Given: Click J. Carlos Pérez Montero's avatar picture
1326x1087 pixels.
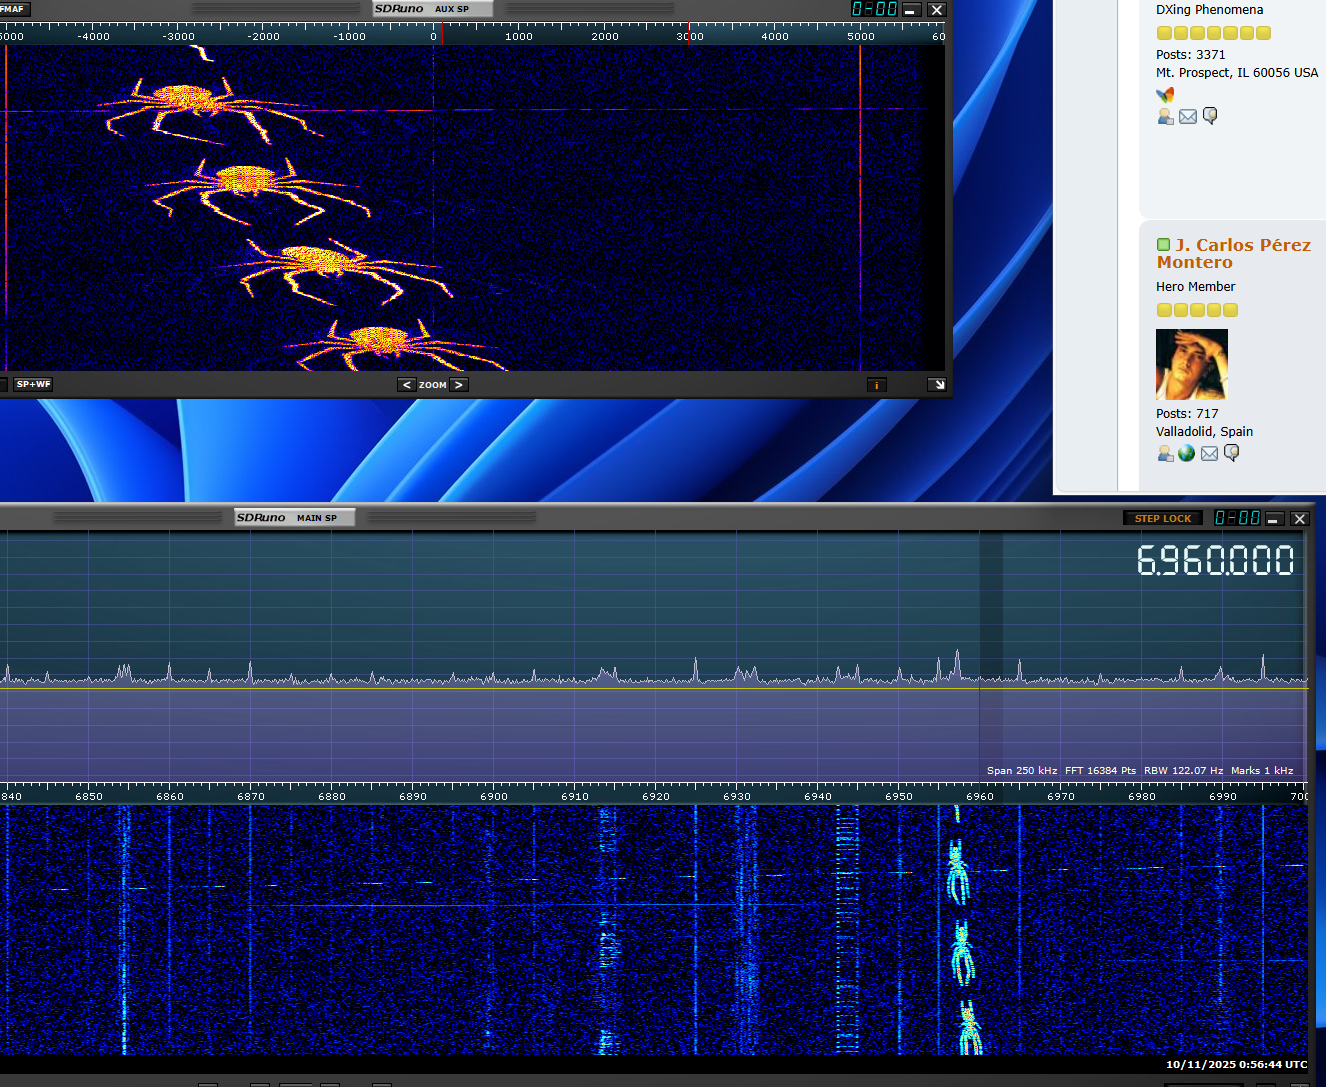Looking at the screenshot, I should coord(1191,364).
